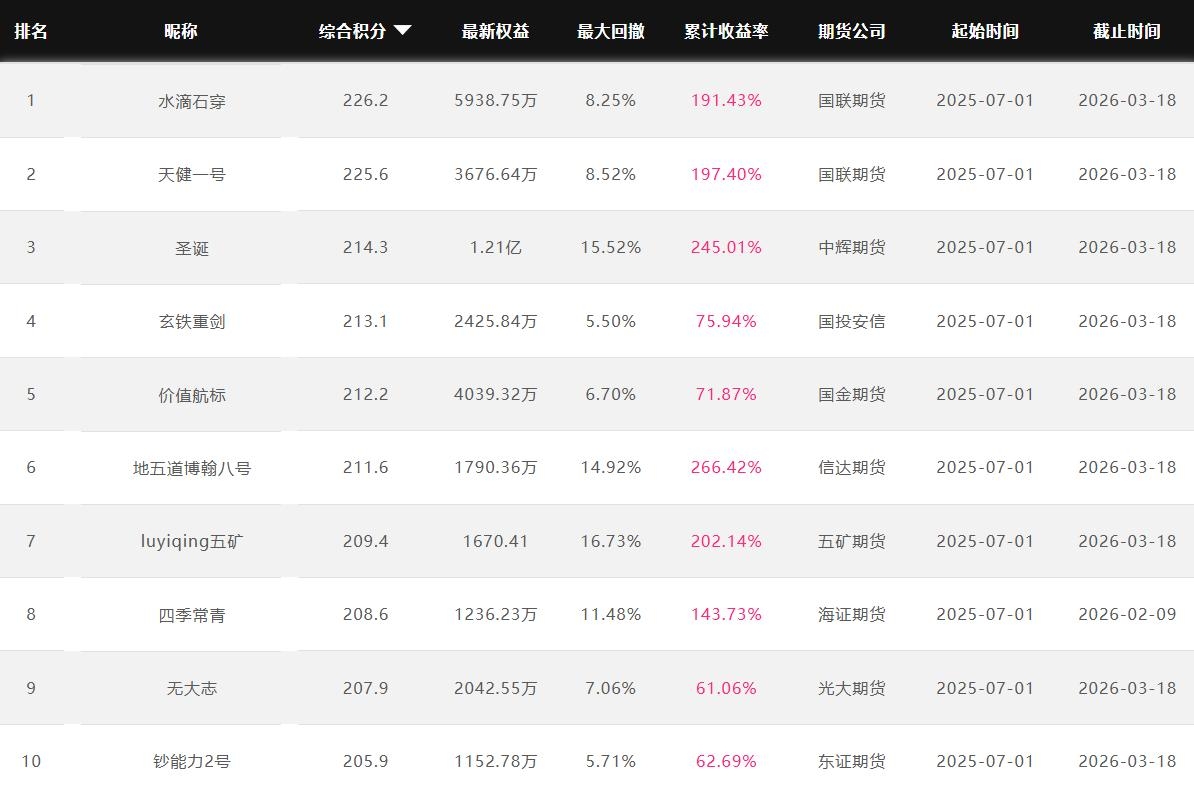Open 玄铁重剑 account details

[192, 321]
